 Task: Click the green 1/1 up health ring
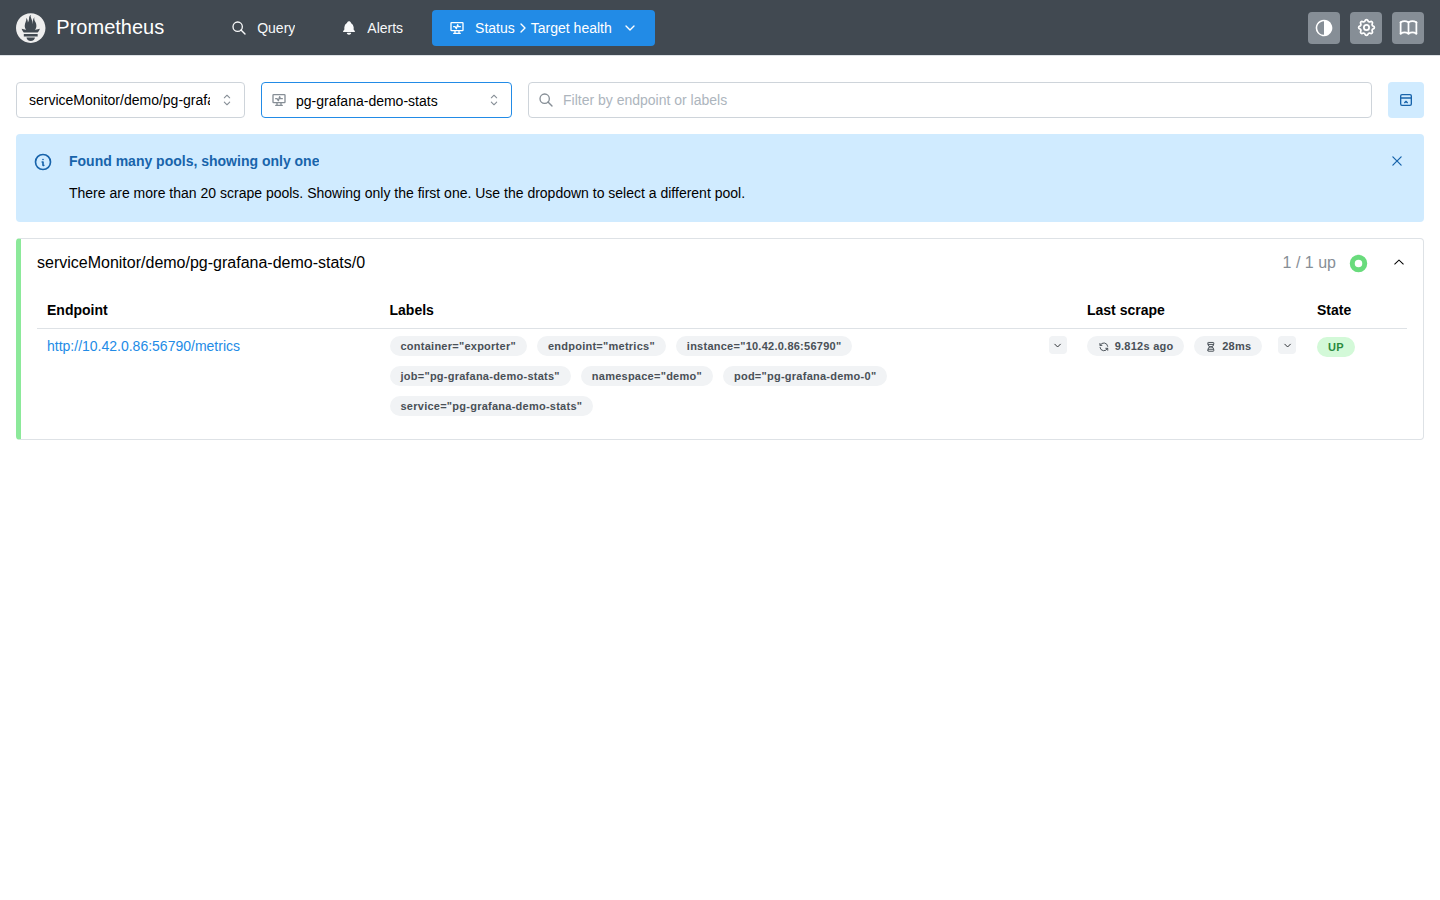1358,263
